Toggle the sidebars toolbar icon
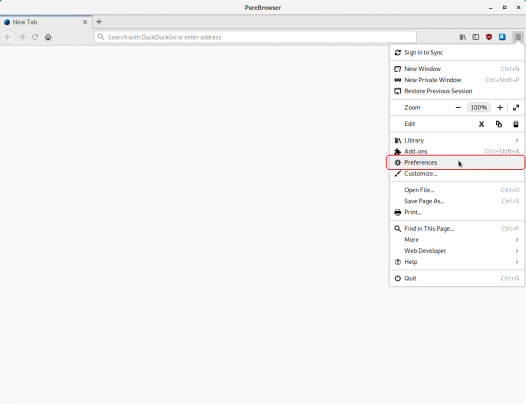This screenshot has width=526, height=404. tap(476, 37)
